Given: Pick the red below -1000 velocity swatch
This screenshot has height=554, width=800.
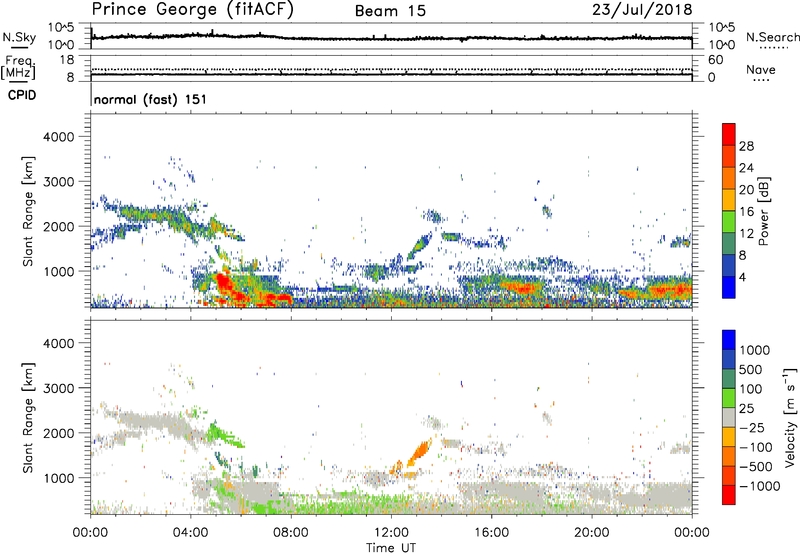Looking at the screenshot, I should (x=729, y=495).
